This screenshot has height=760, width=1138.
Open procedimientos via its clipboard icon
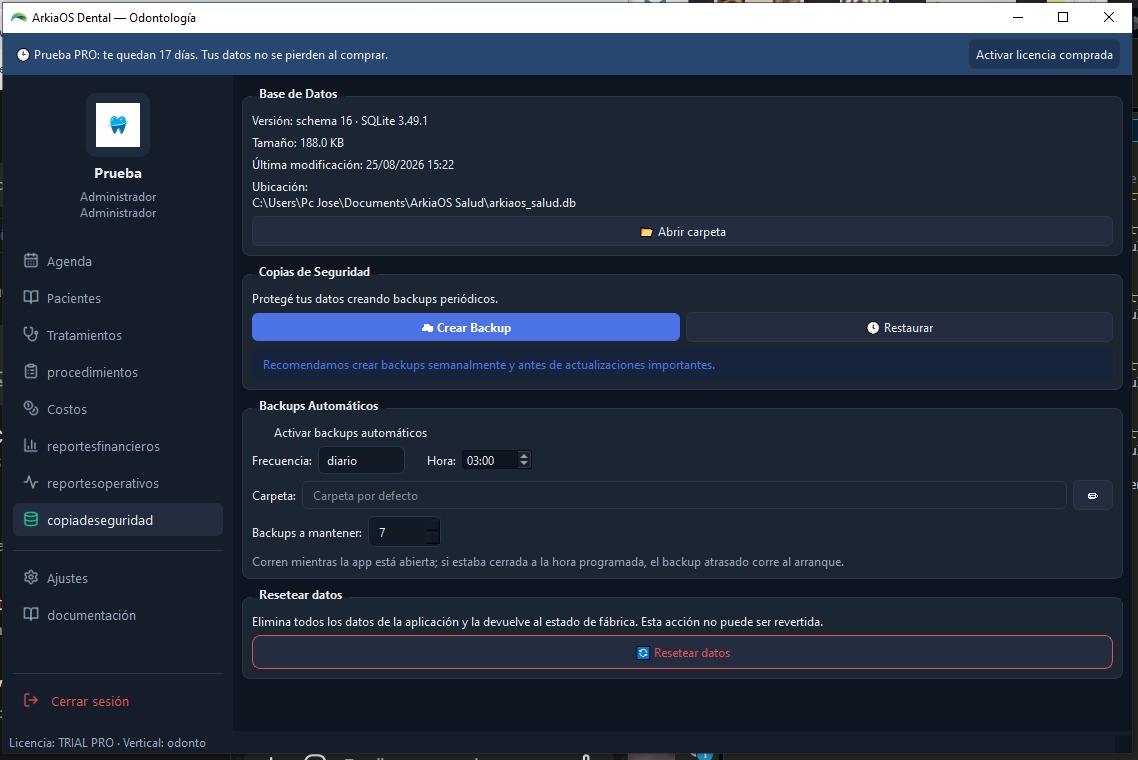click(x=30, y=372)
